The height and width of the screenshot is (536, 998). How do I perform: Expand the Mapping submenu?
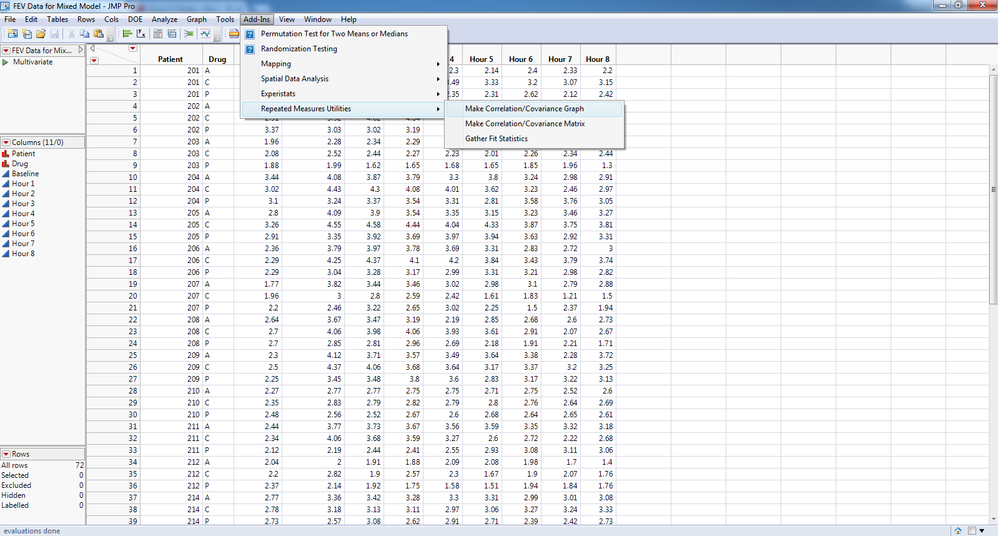tap(344, 64)
